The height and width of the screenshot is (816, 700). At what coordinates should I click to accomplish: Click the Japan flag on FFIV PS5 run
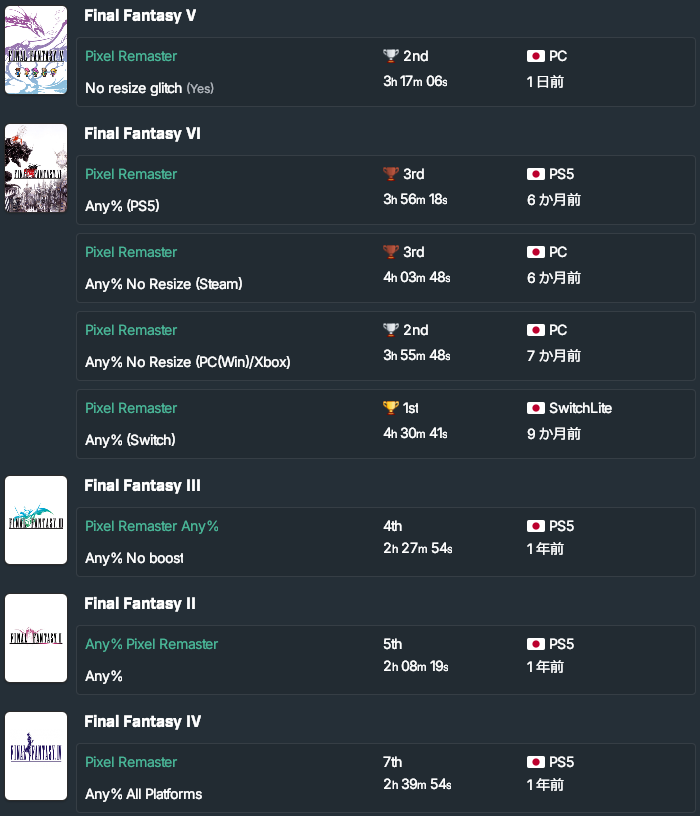pyautogui.click(x=536, y=762)
